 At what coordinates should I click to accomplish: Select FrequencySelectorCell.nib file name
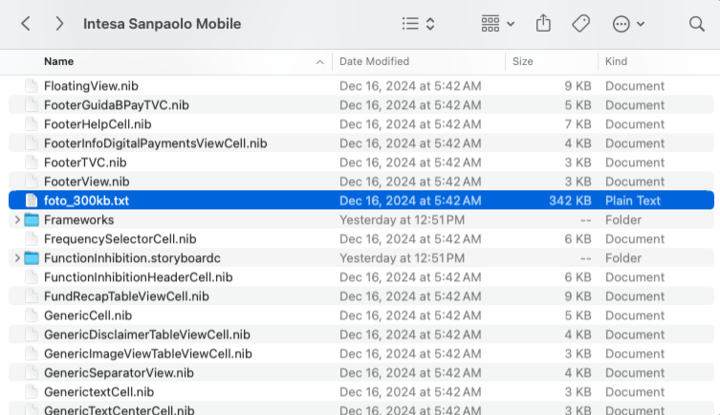point(120,239)
